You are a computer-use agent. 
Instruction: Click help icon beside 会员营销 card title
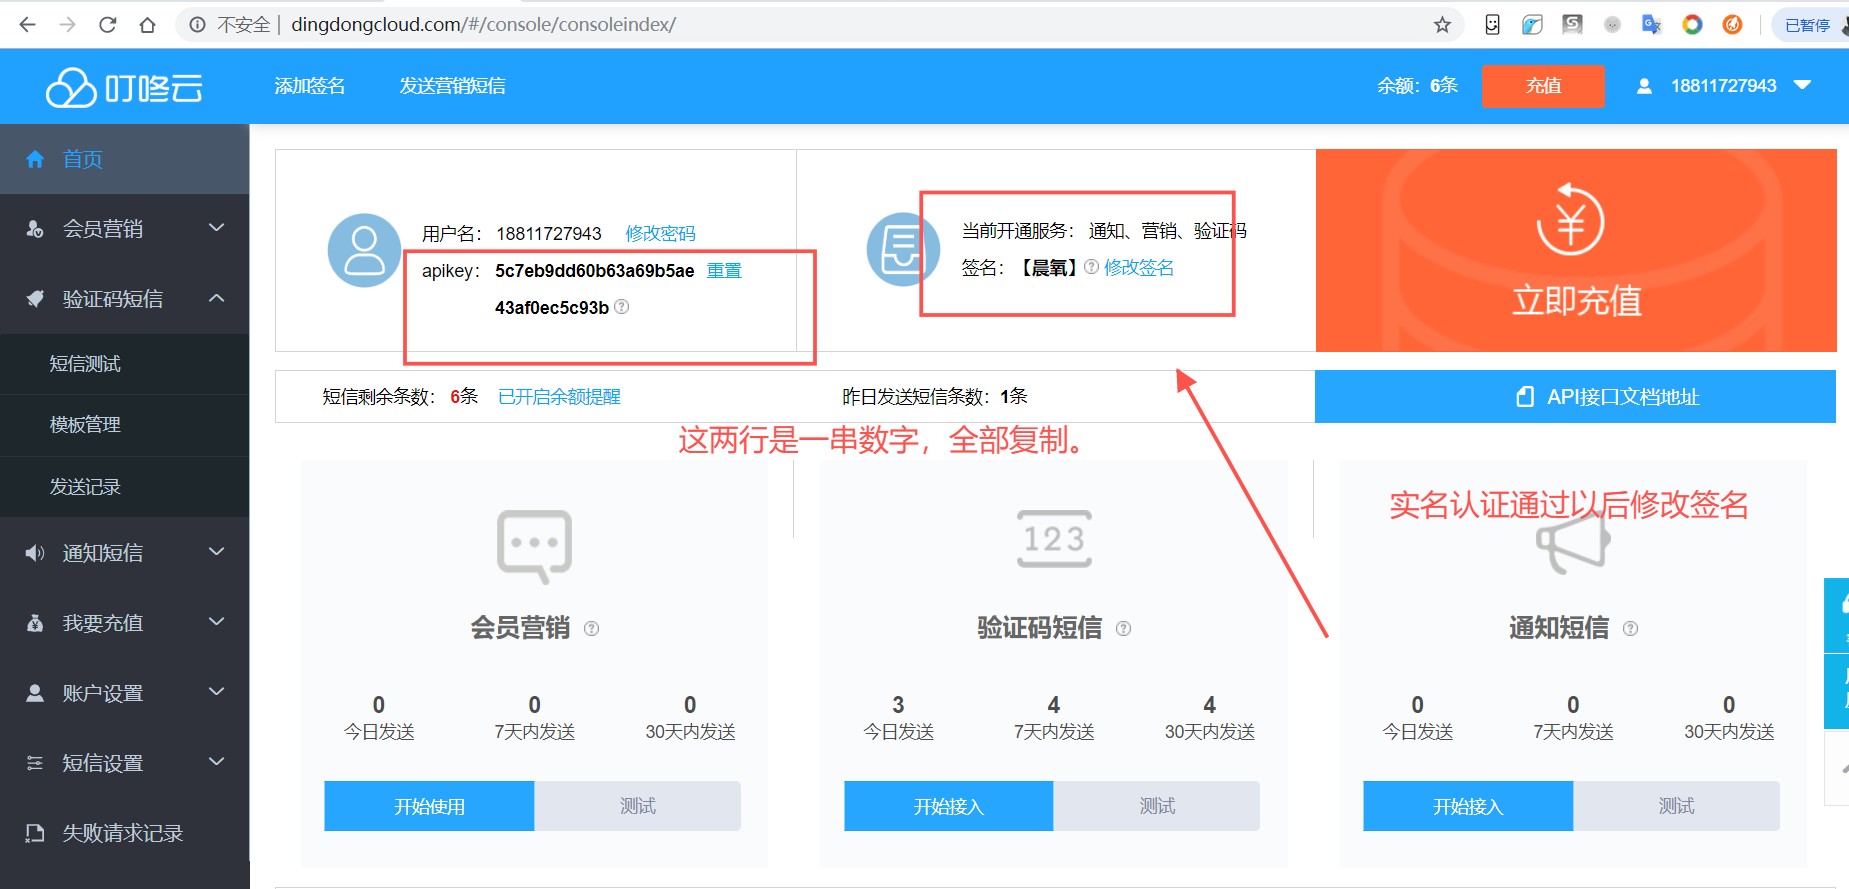click(x=591, y=629)
